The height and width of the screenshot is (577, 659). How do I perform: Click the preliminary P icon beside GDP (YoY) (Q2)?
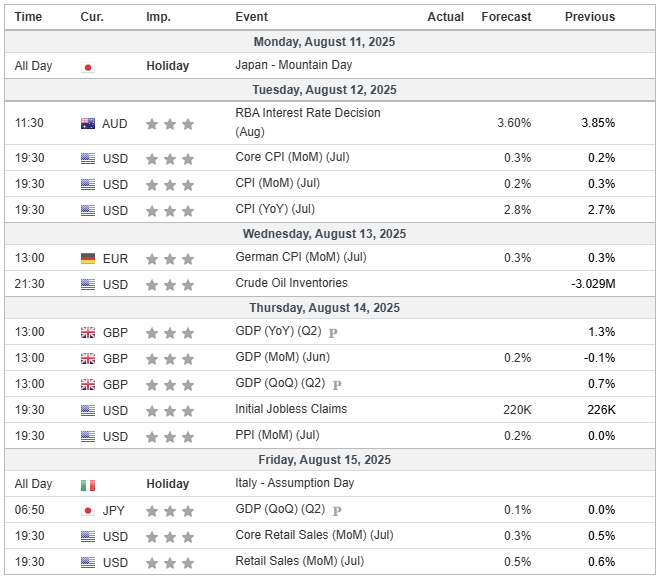coord(333,333)
